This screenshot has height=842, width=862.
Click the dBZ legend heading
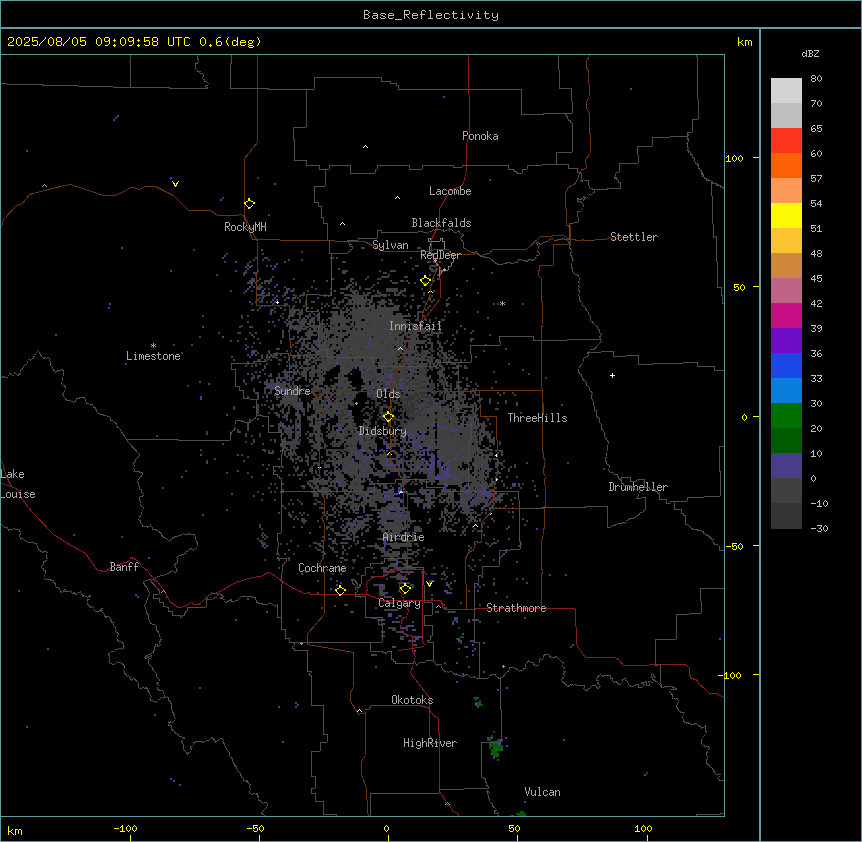[810, 54]
